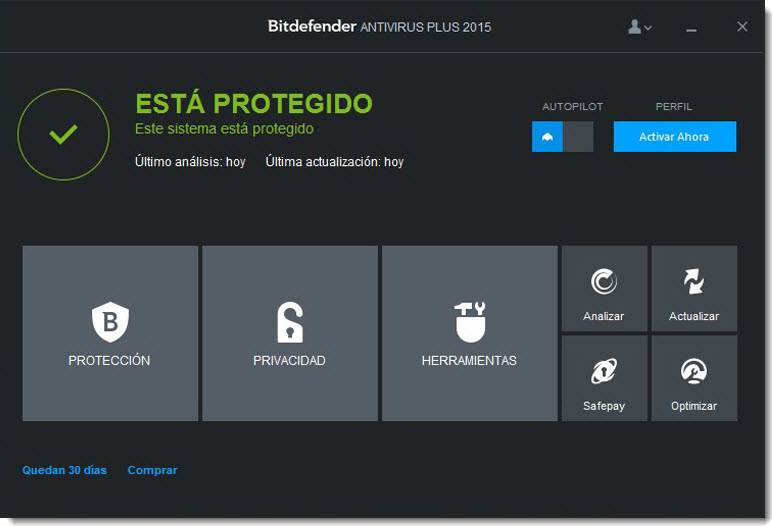Click the Última actualización: hoy text

(x=335, y=162)
